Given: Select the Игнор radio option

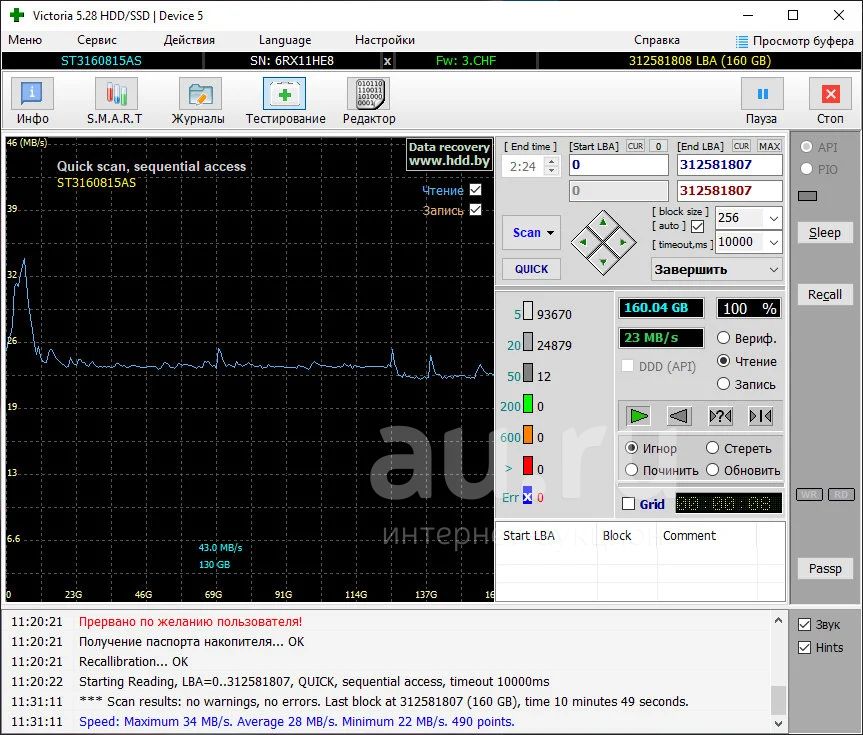Looking at the screenshot, I should 631,448.
